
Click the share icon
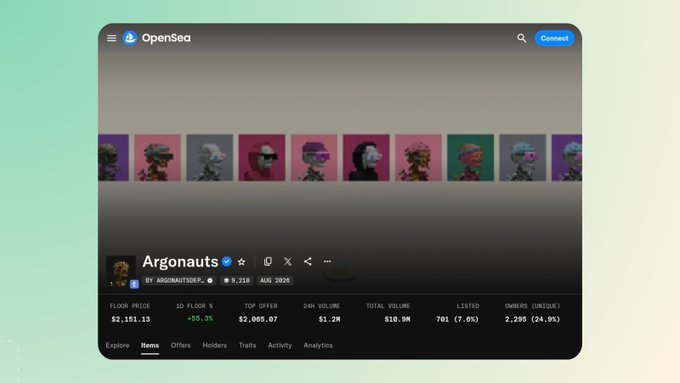pos(307,261)
